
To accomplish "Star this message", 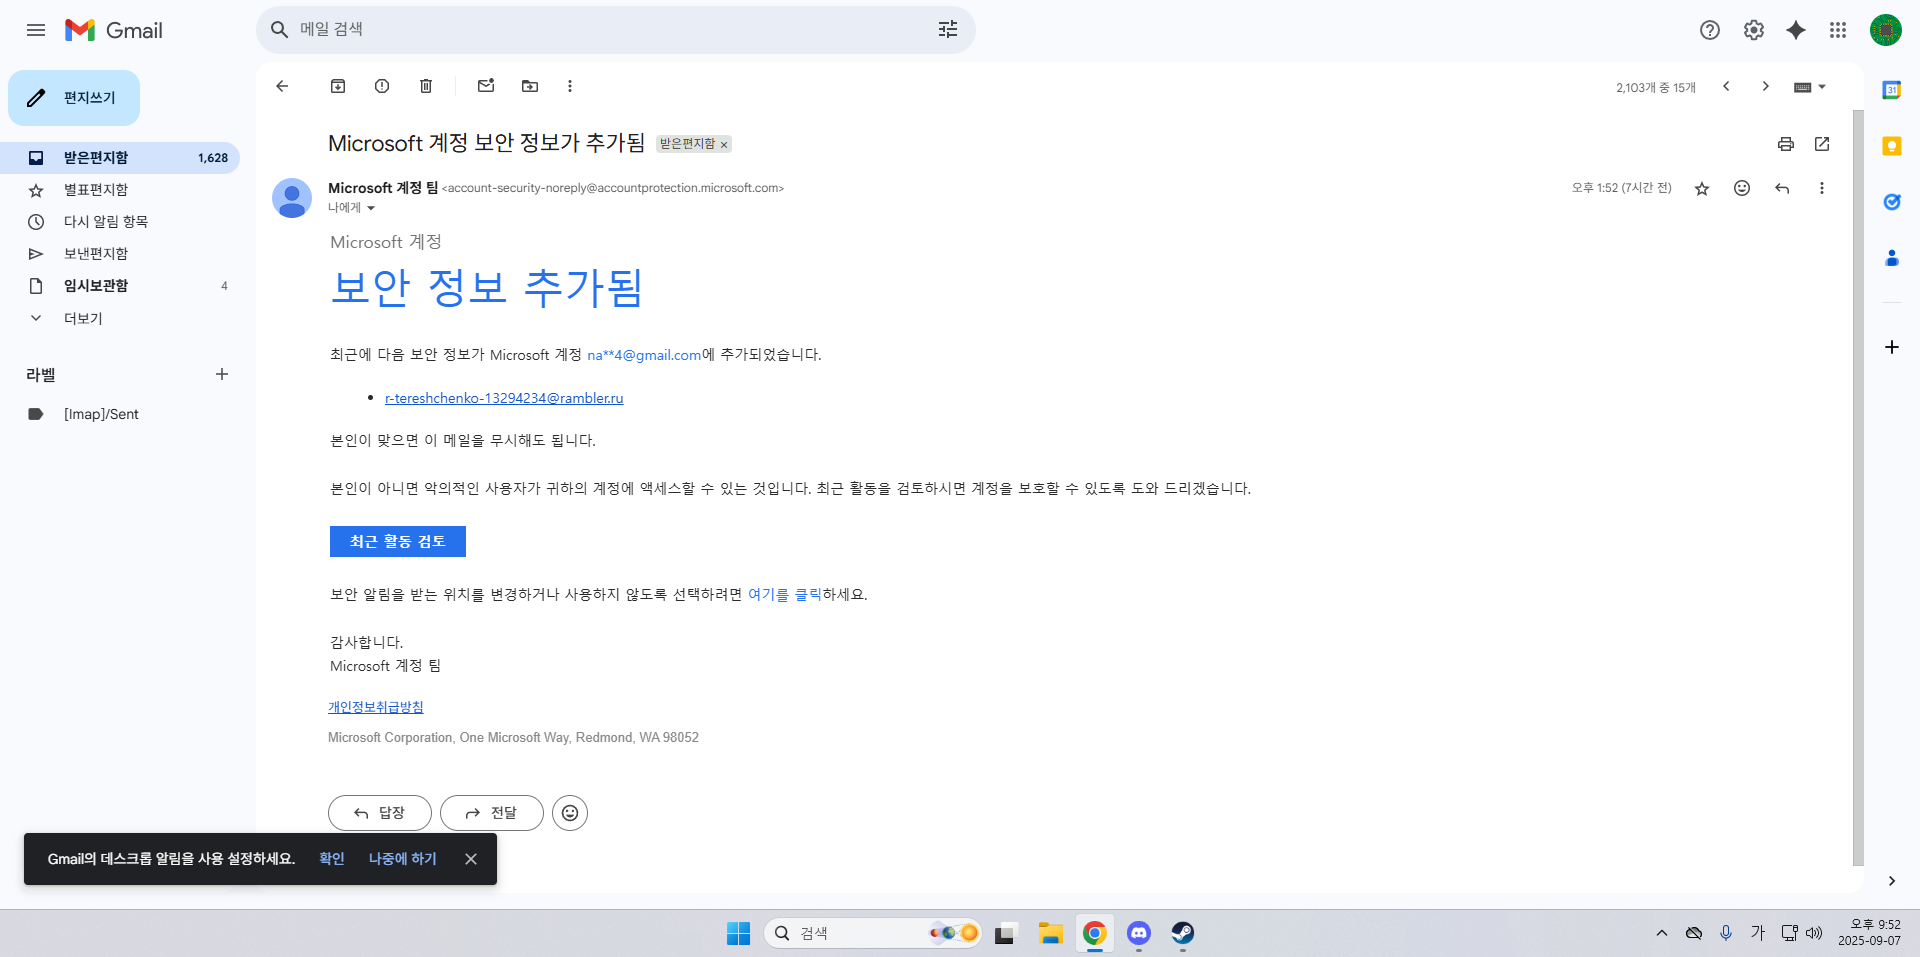I will (1702, 188).
